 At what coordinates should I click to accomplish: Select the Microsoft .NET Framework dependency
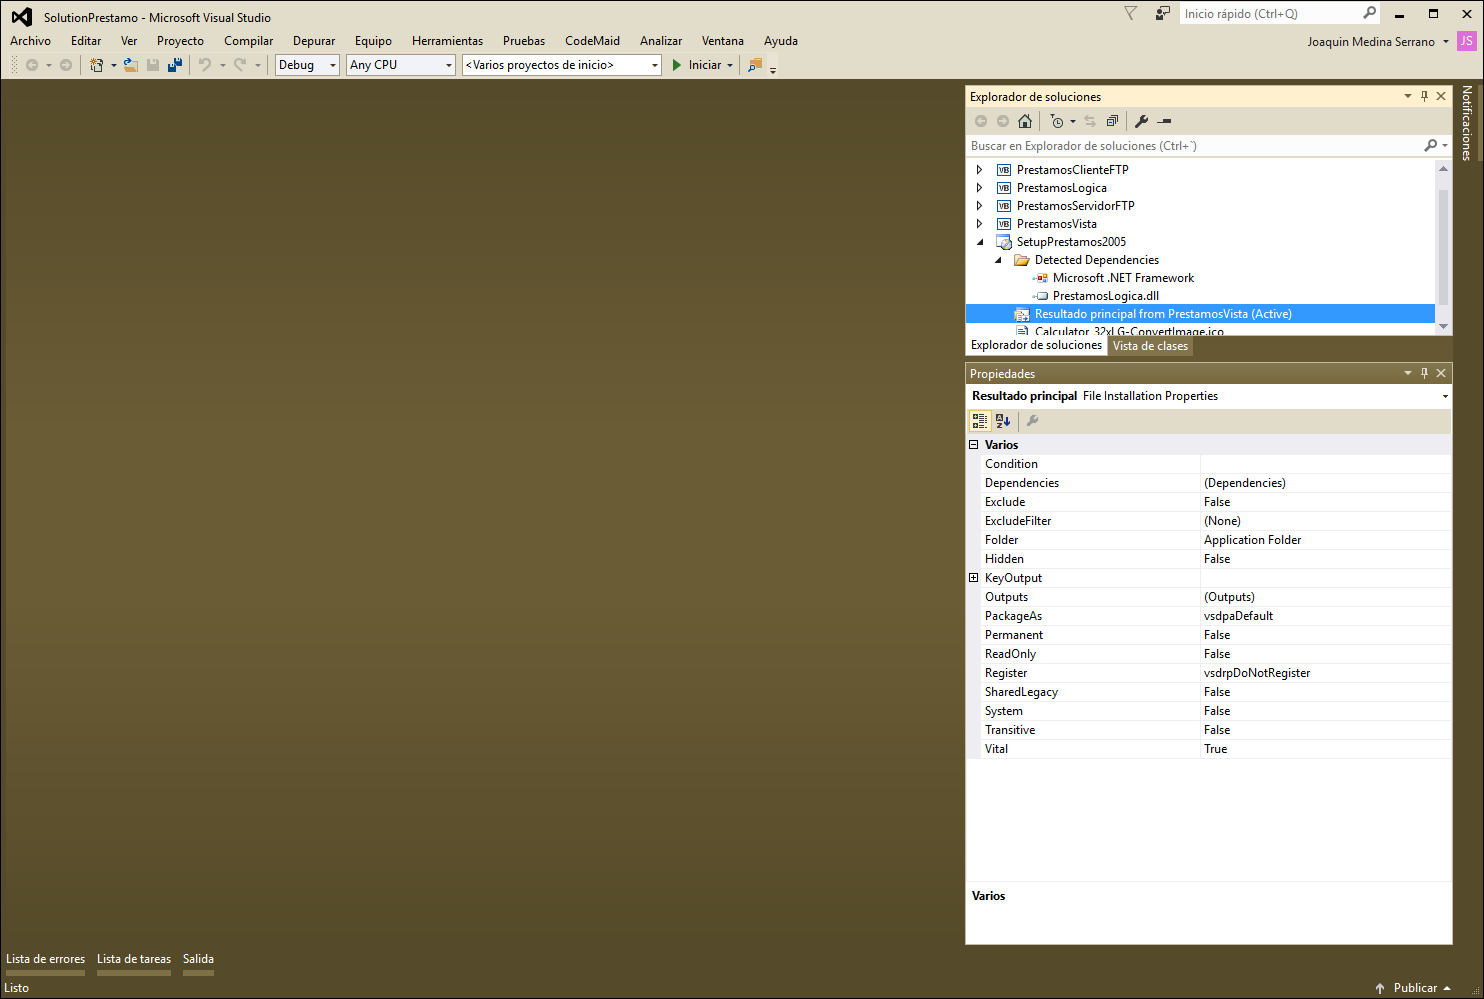click(x=1123, y=278)
